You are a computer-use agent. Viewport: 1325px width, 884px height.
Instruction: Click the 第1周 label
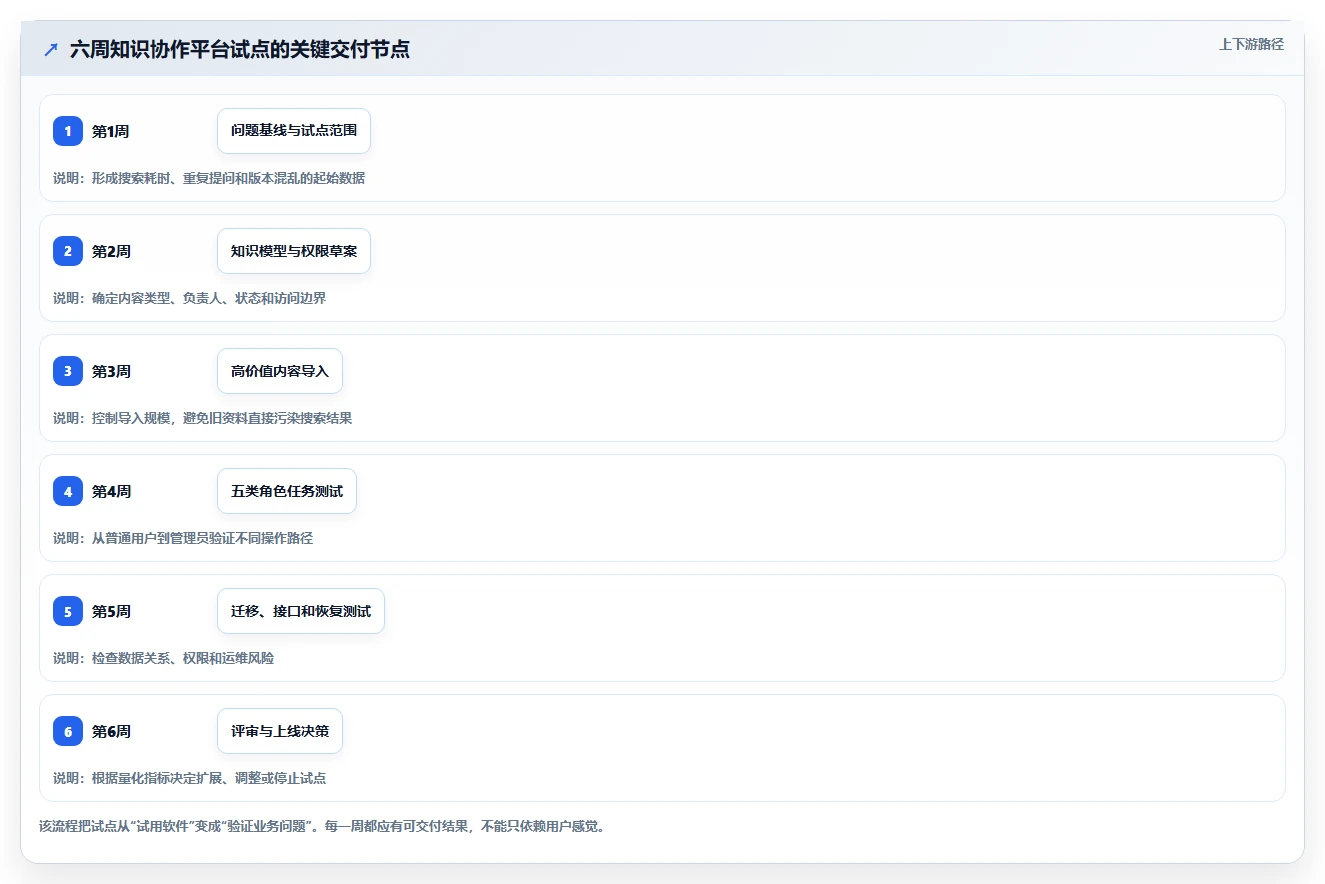click(111, 131)
